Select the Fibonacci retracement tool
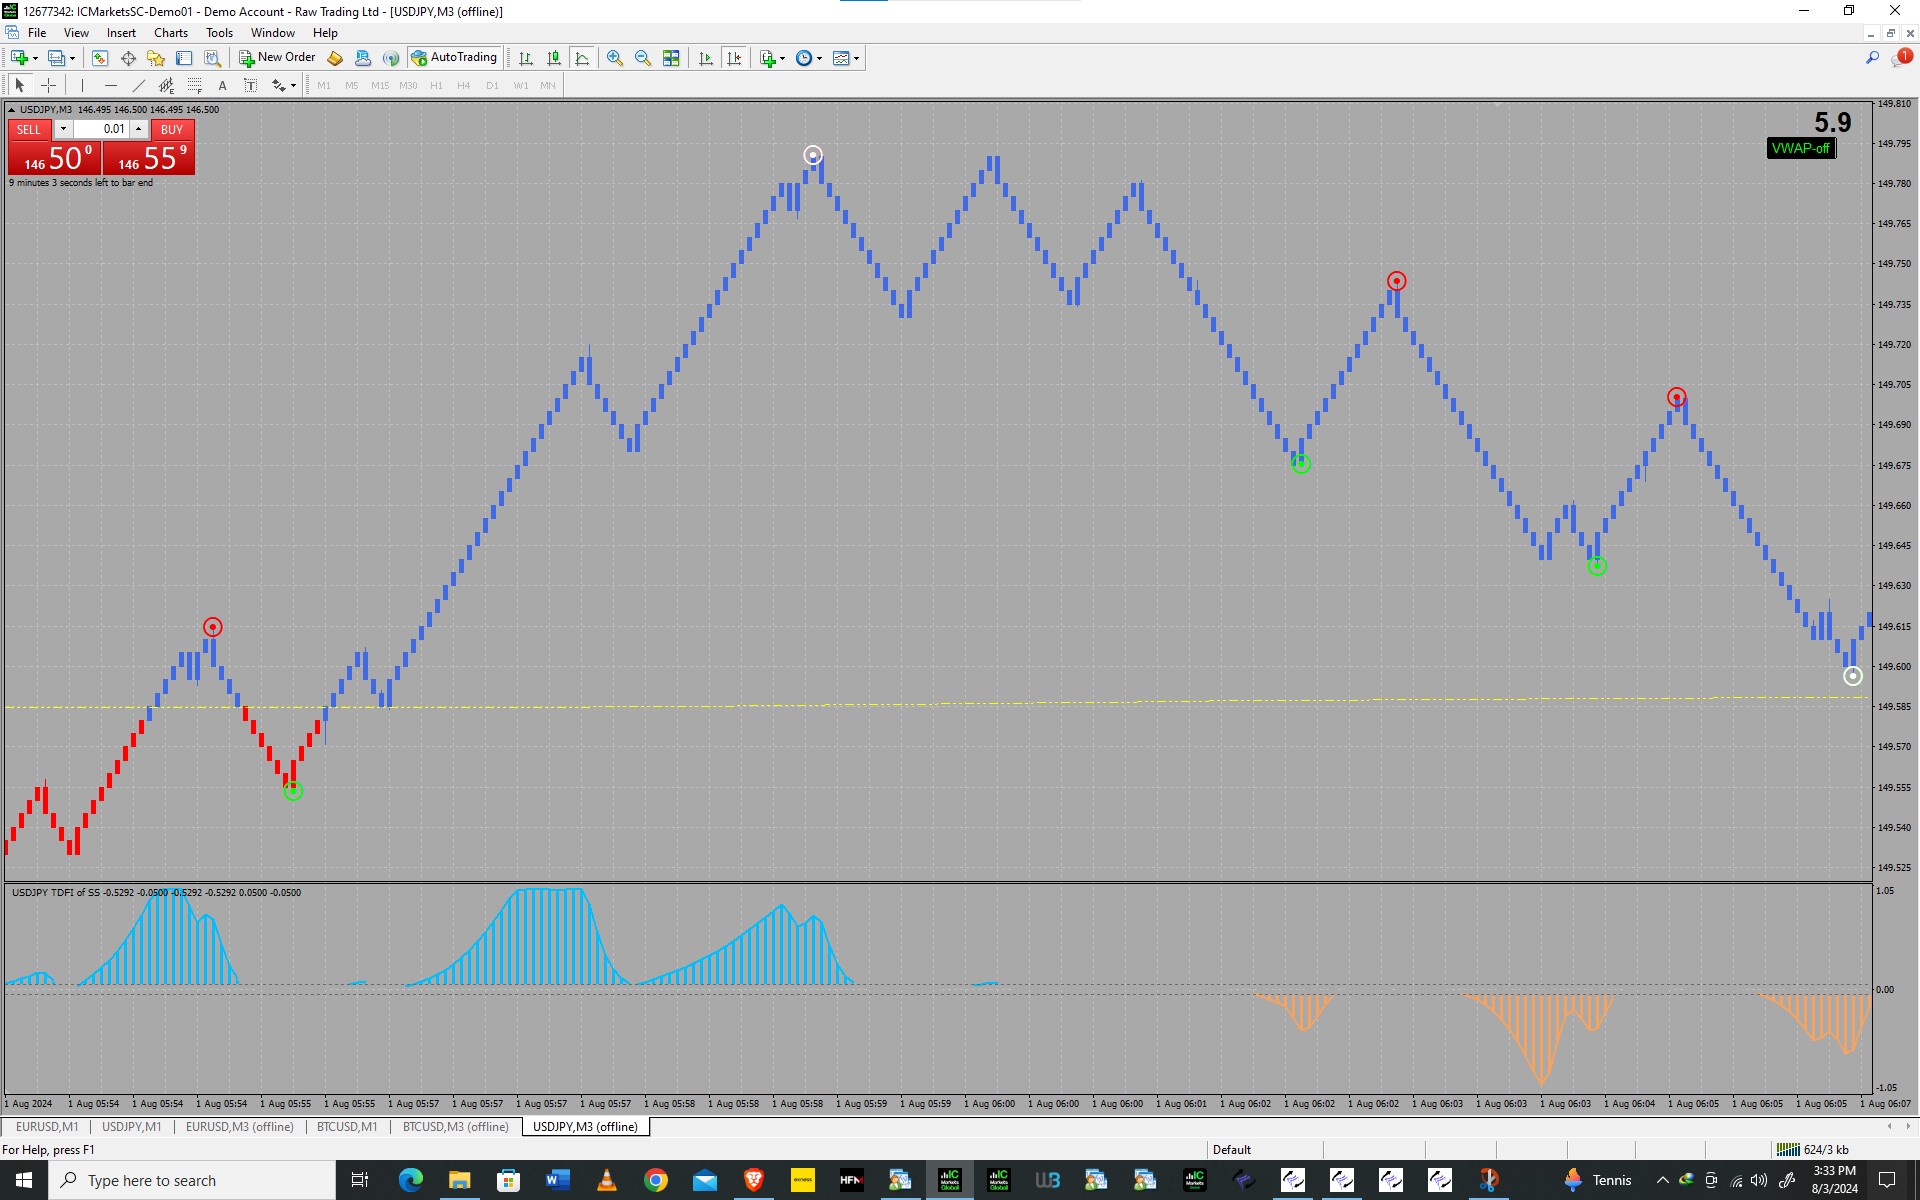1920x1200 pixels. point(195,85)
